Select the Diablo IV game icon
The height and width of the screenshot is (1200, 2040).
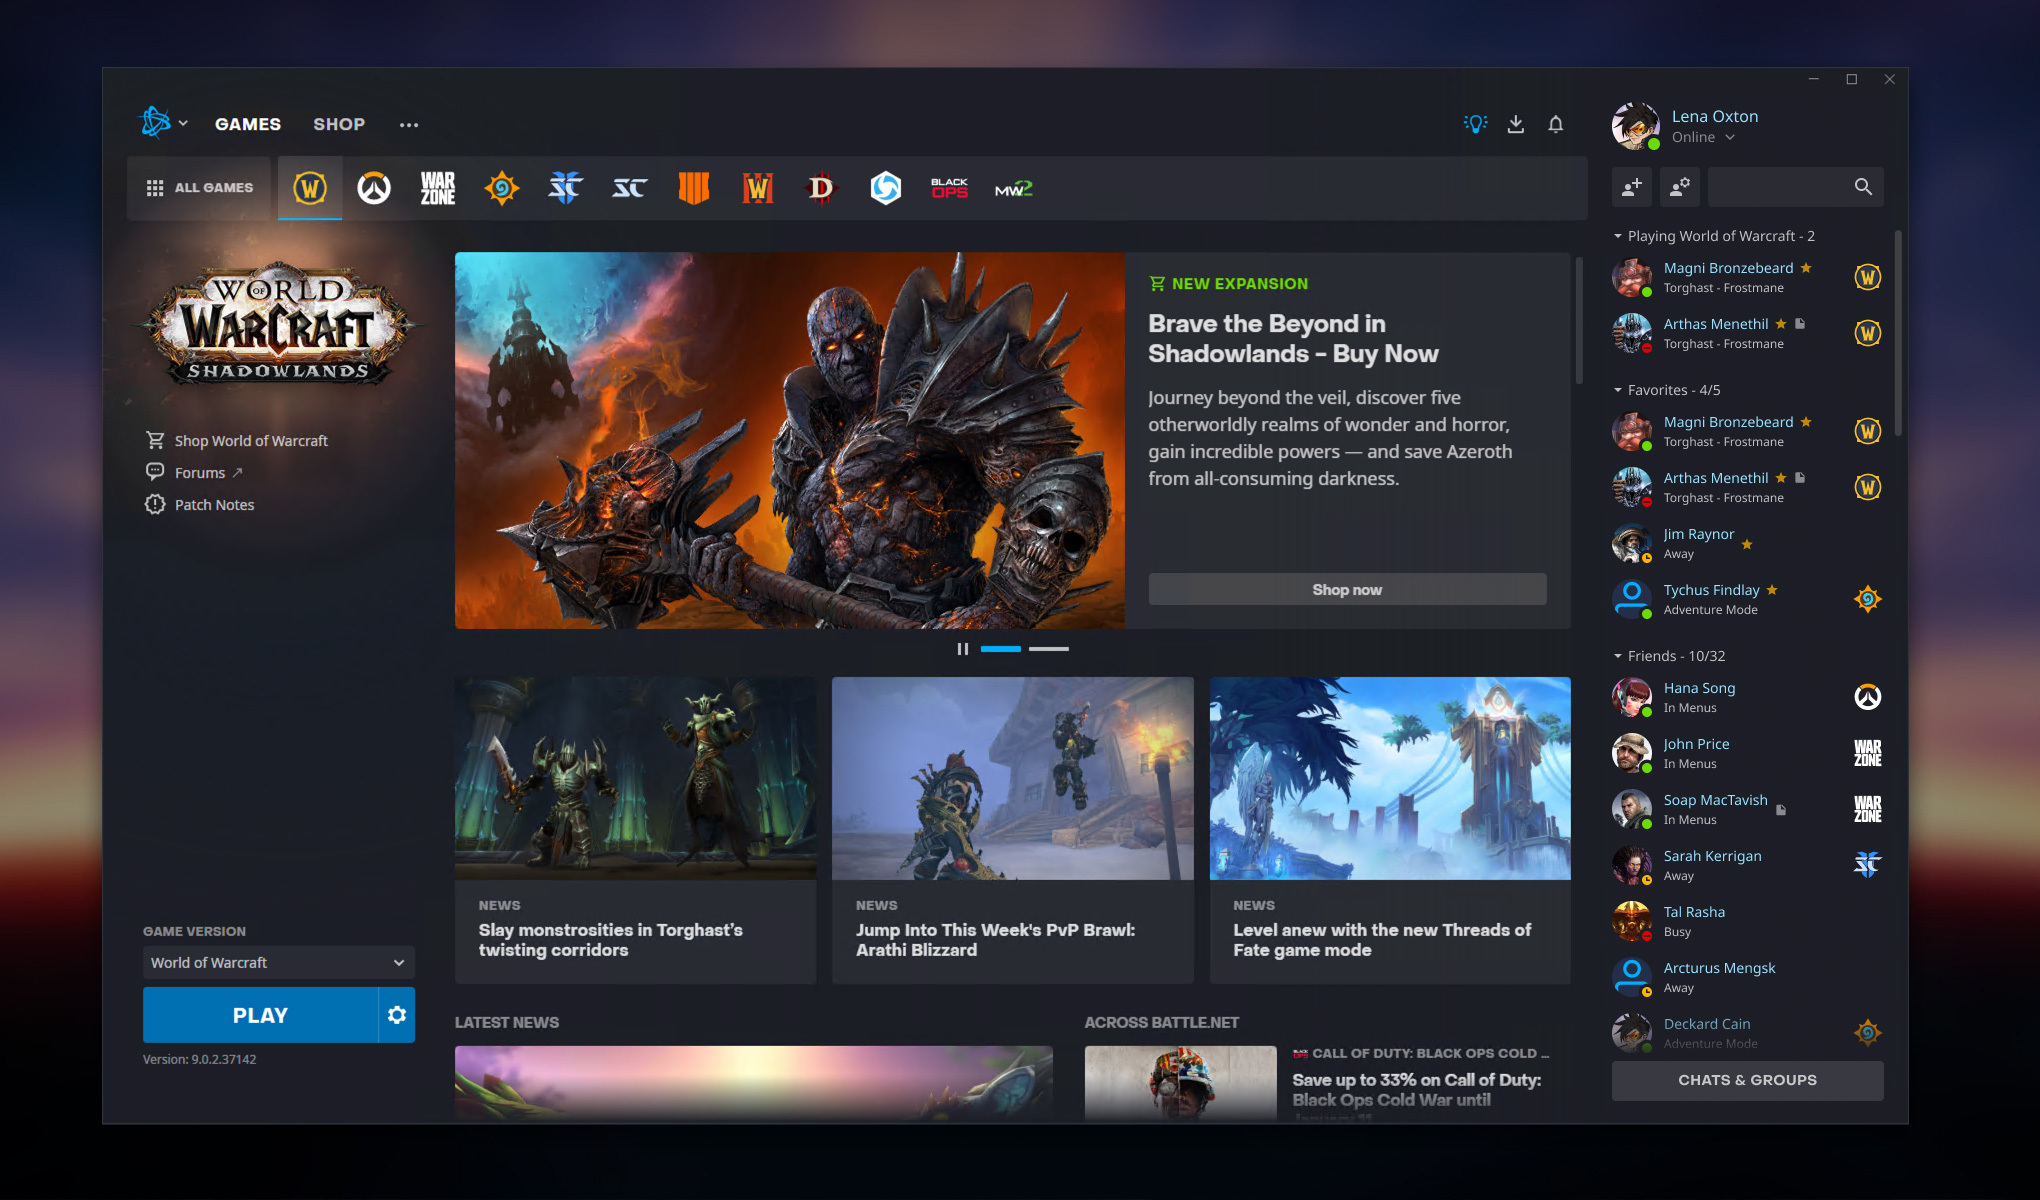[x=820, y=187]
